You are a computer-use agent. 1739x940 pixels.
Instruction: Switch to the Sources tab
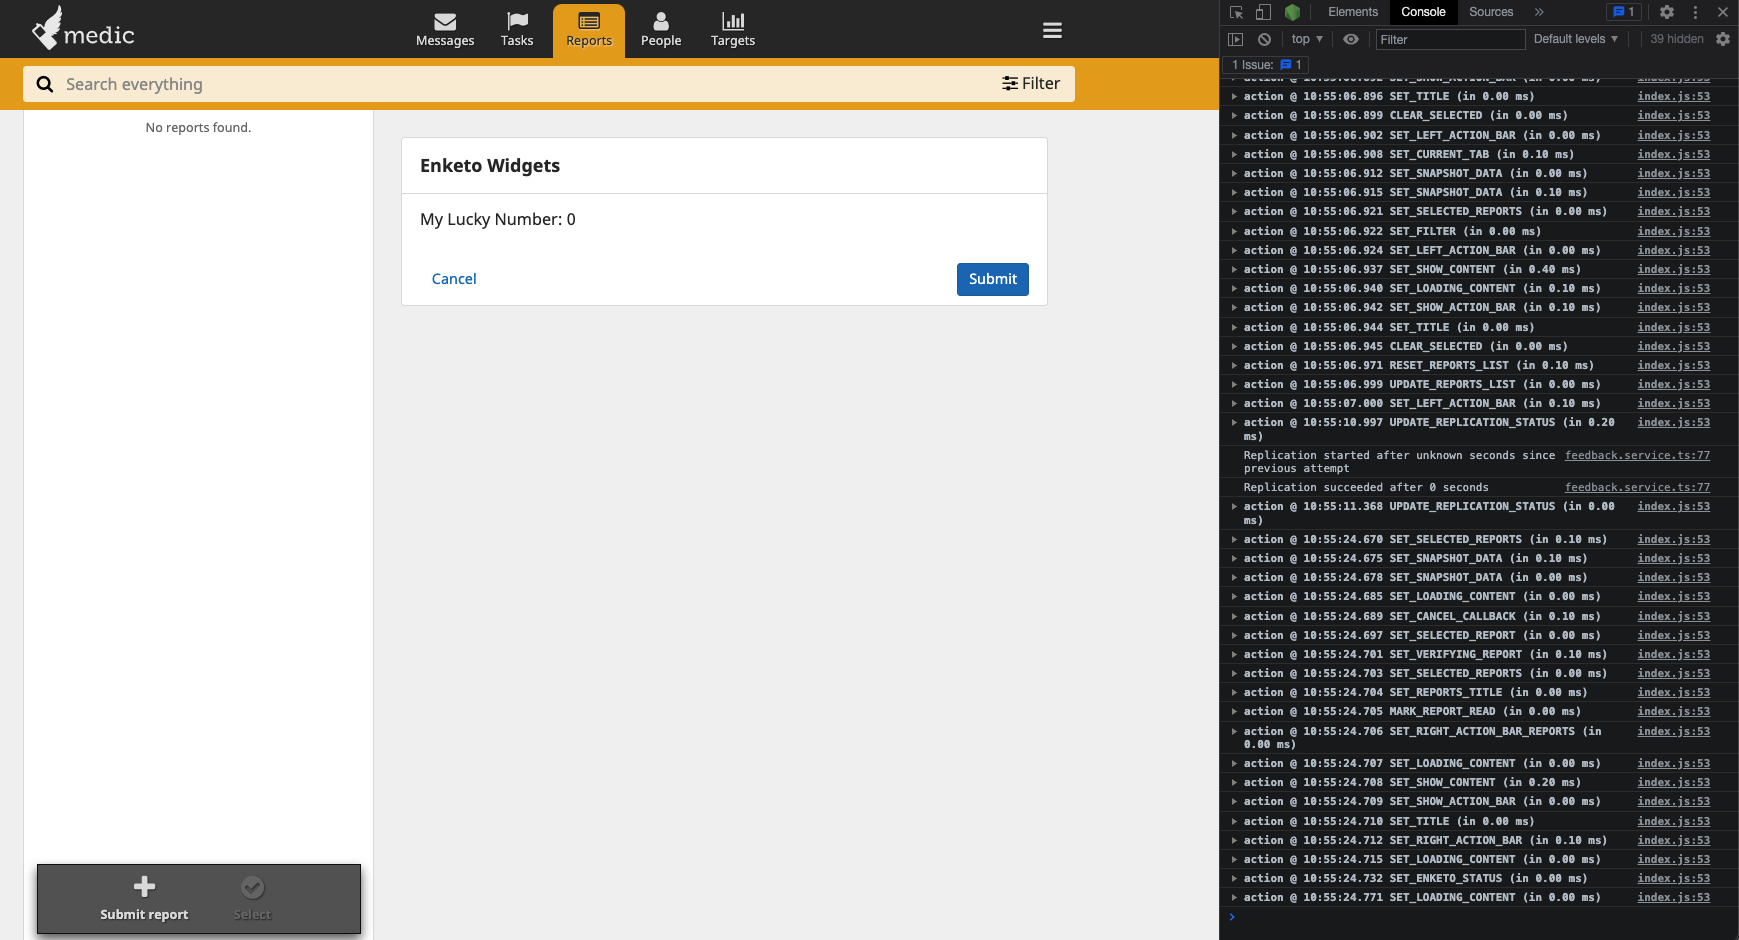coord(1490,12)
